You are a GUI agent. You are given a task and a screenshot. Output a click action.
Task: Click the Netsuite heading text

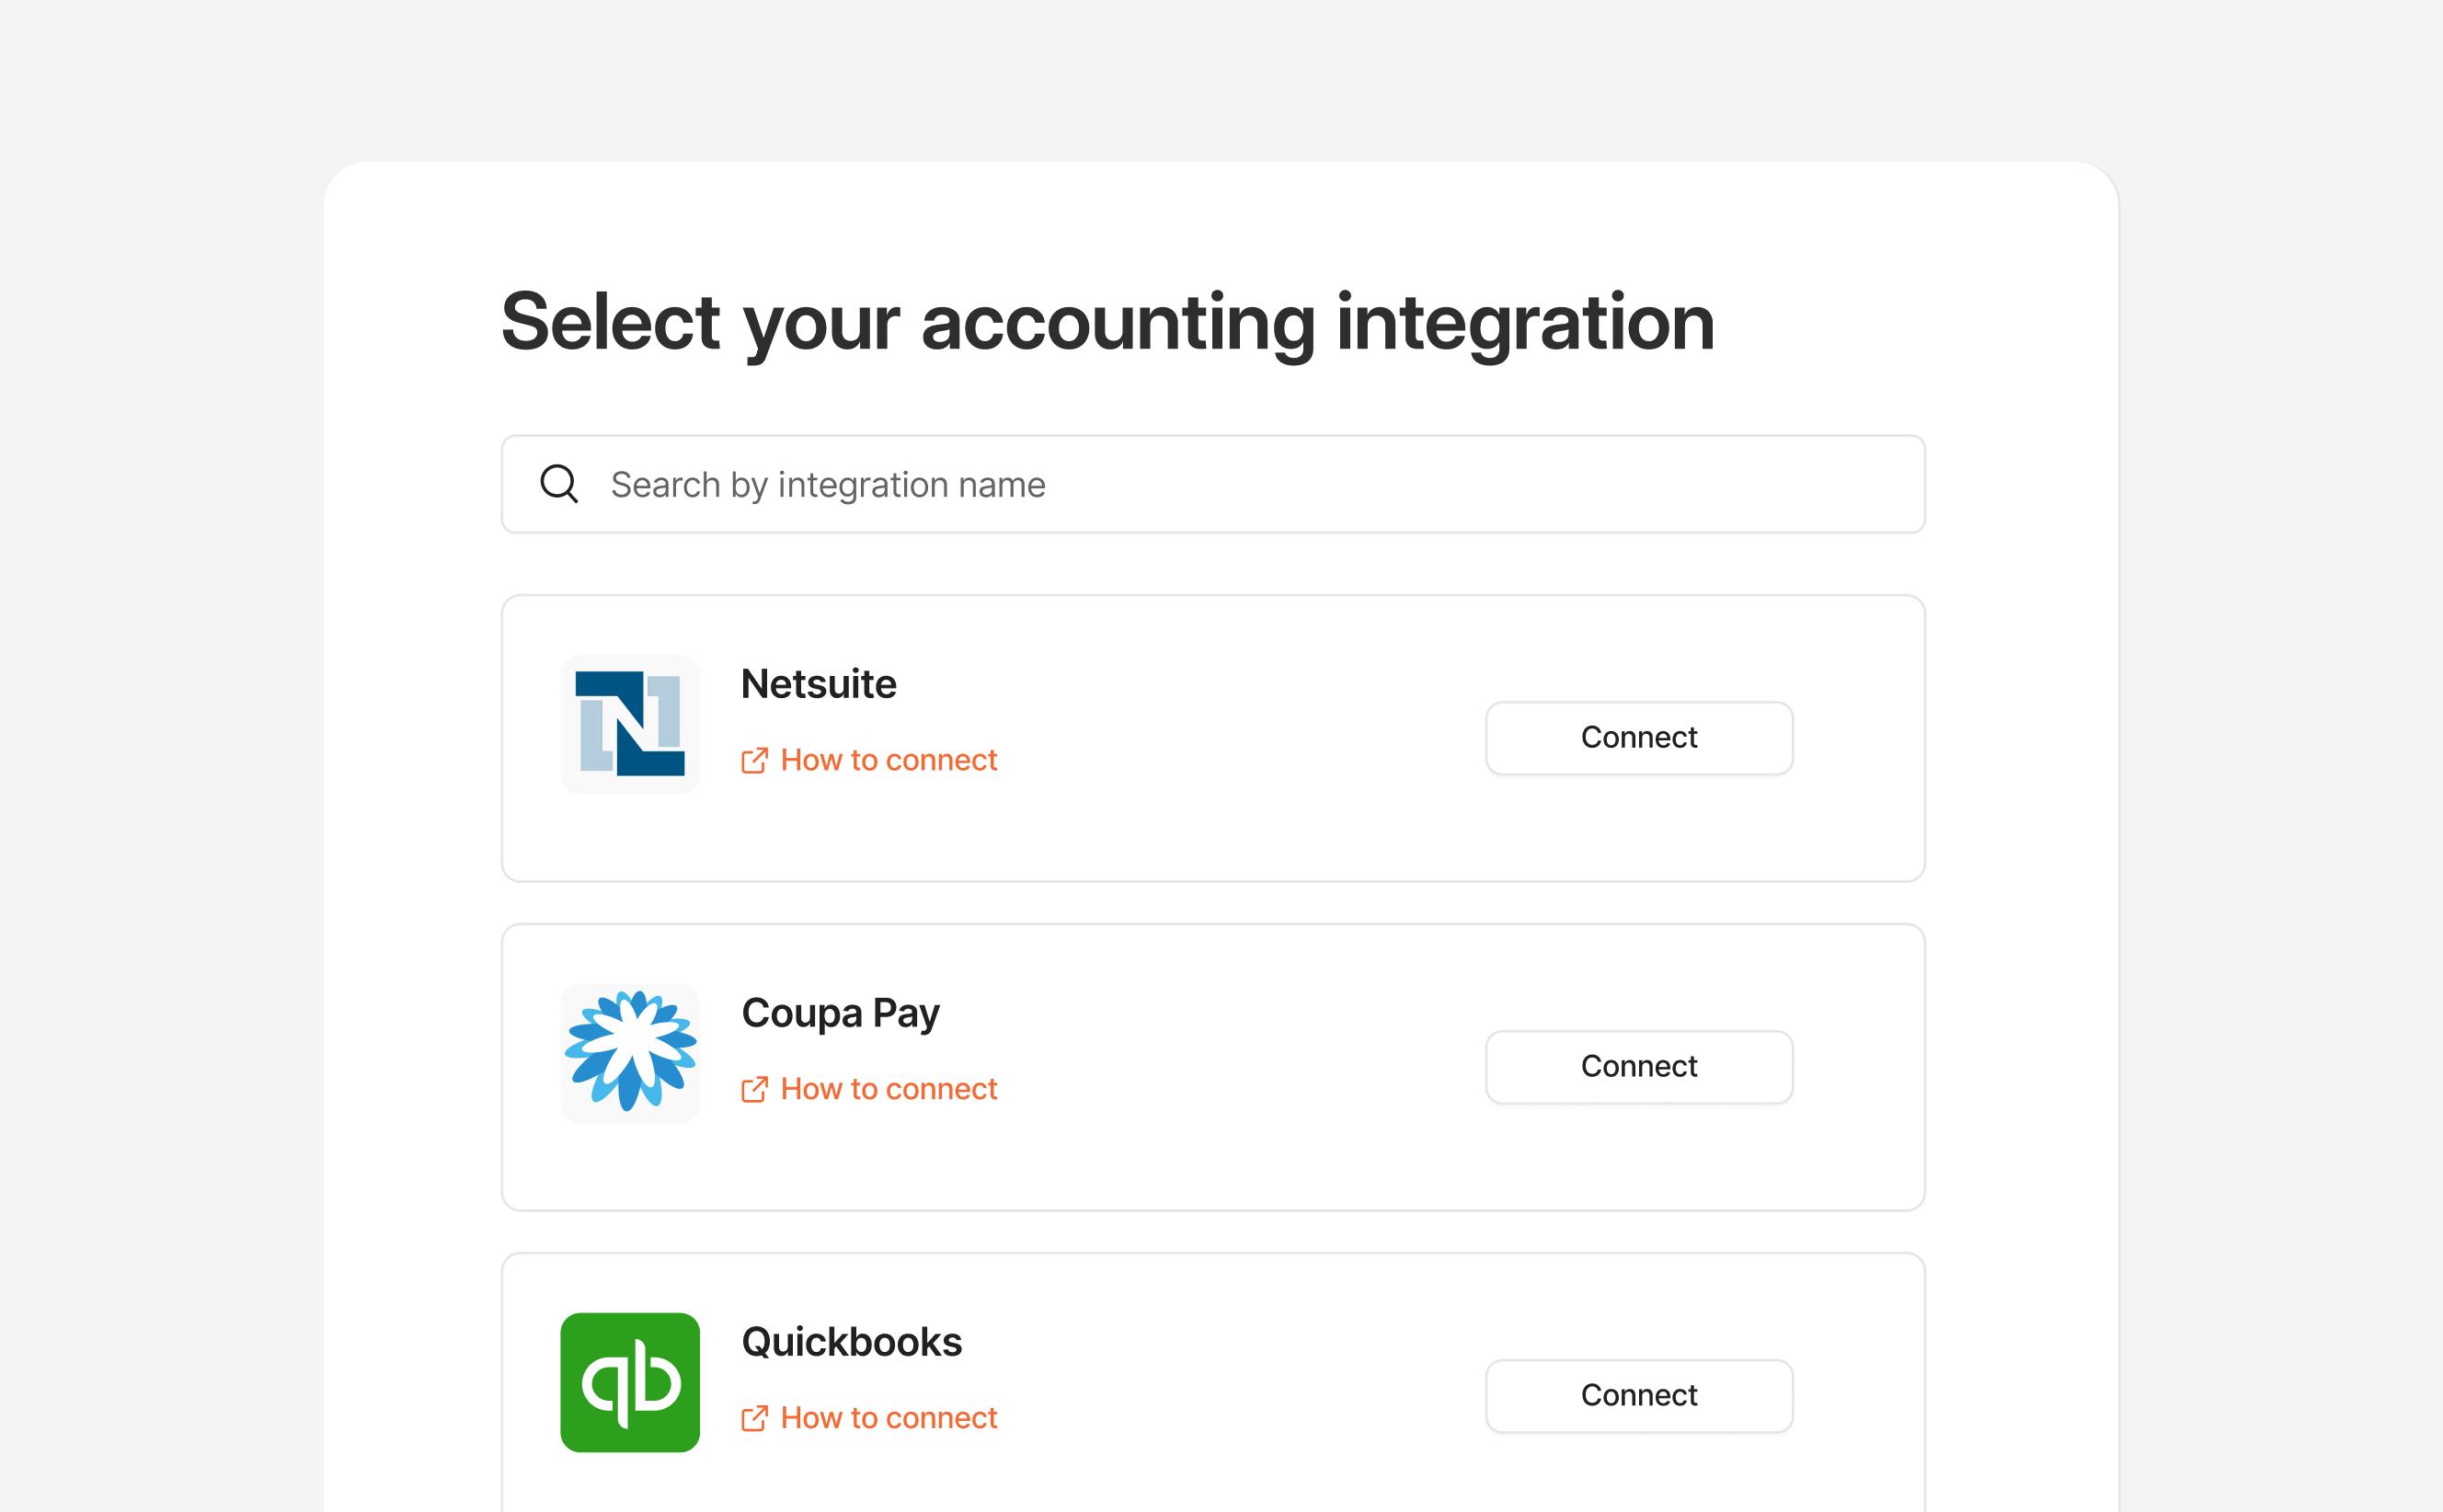817,684
